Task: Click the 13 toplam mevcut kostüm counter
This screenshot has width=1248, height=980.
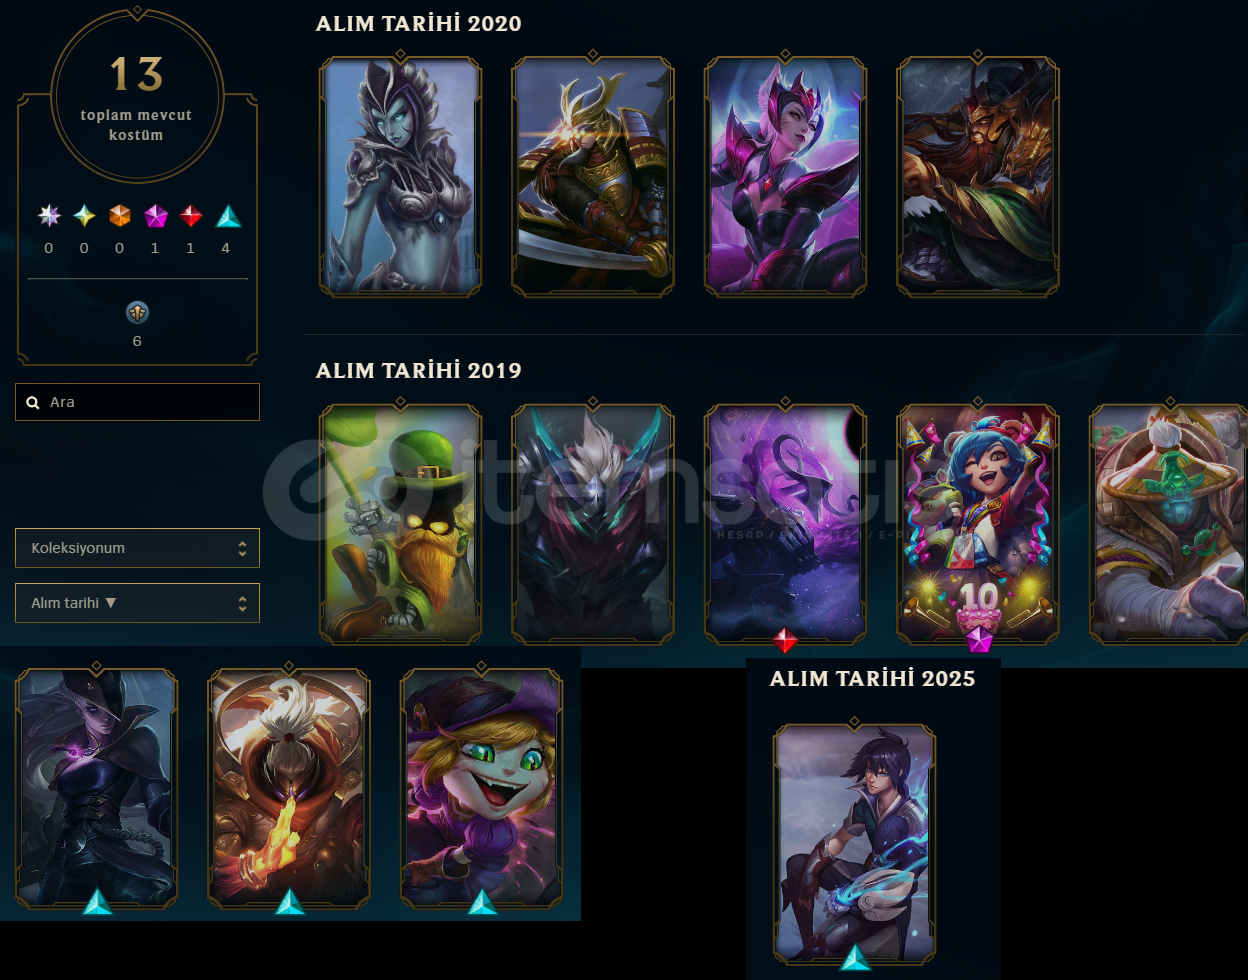Action: coord(137,98)
